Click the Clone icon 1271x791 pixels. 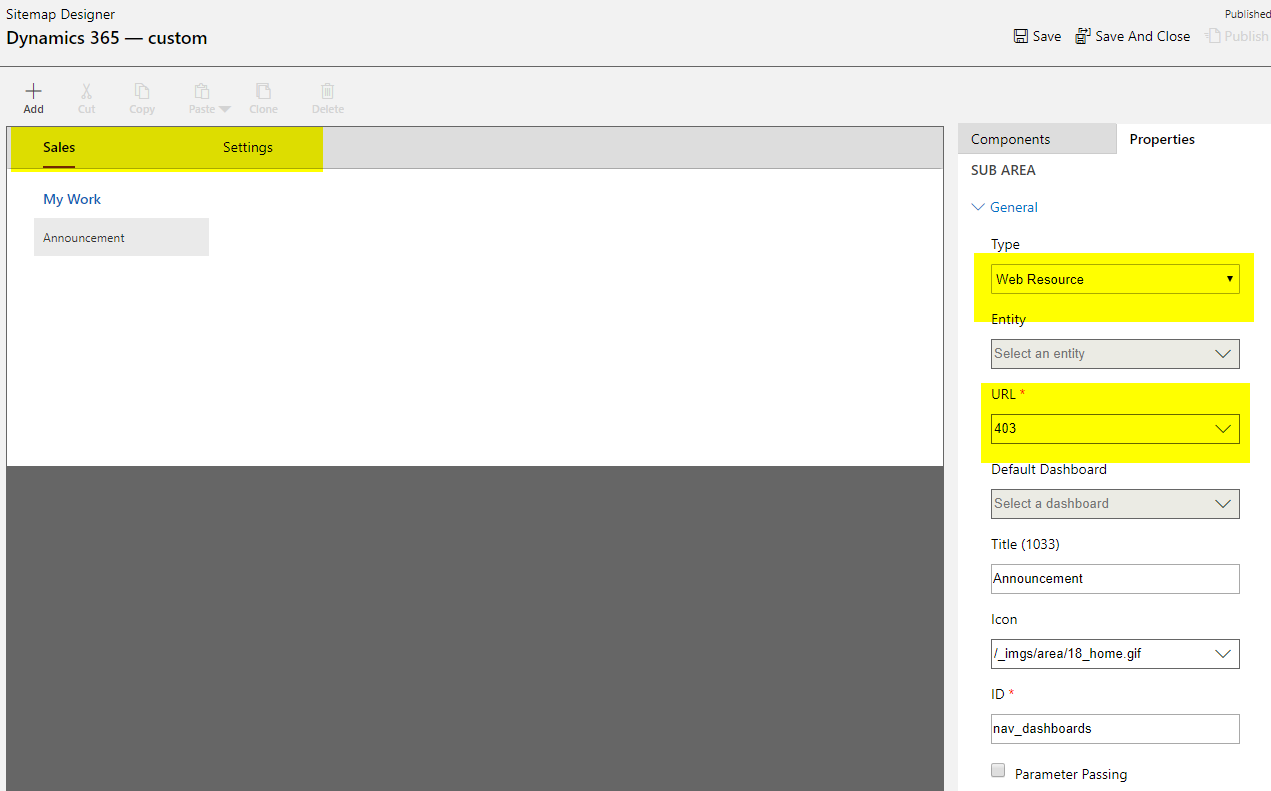click(263, 97)
